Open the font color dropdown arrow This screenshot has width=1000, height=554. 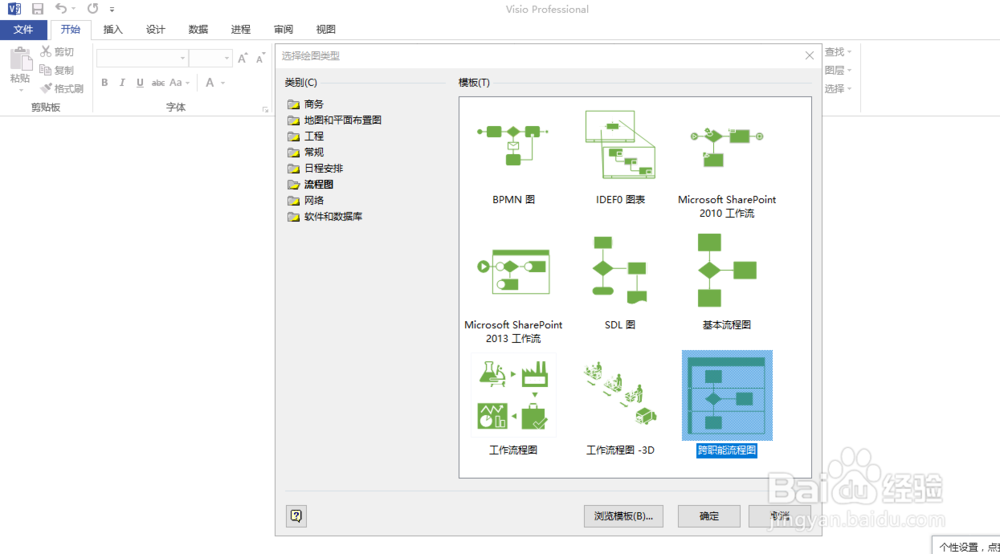tap(223, 83)
